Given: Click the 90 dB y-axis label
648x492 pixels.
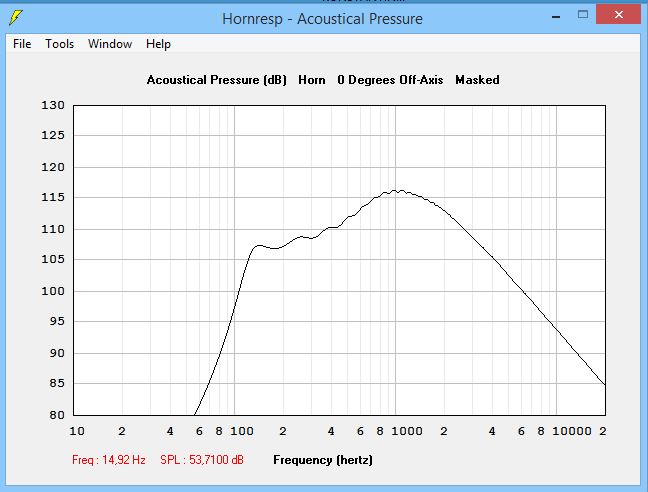Looking at the screenshot, I should pyautogui.click(x=57, y=353).
